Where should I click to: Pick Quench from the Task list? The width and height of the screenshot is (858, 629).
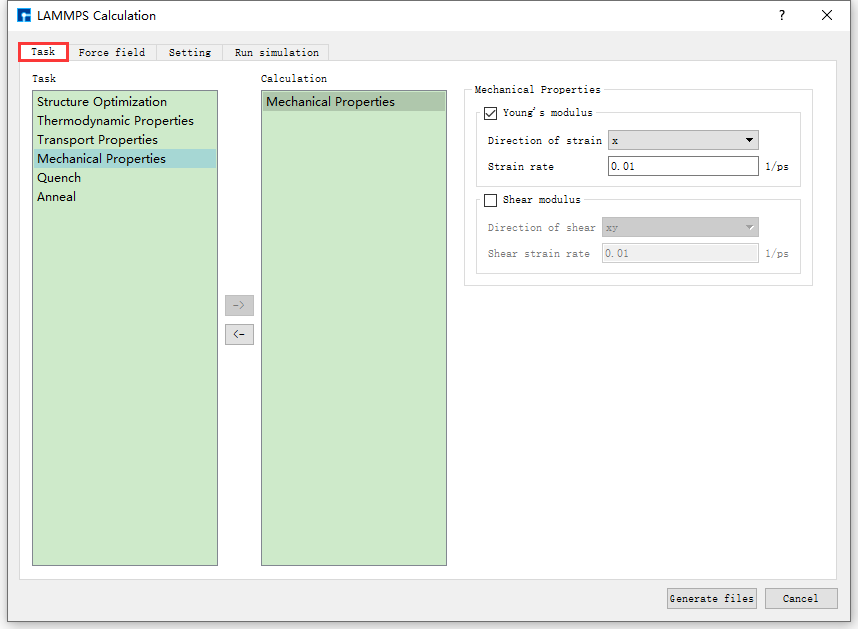59,178
